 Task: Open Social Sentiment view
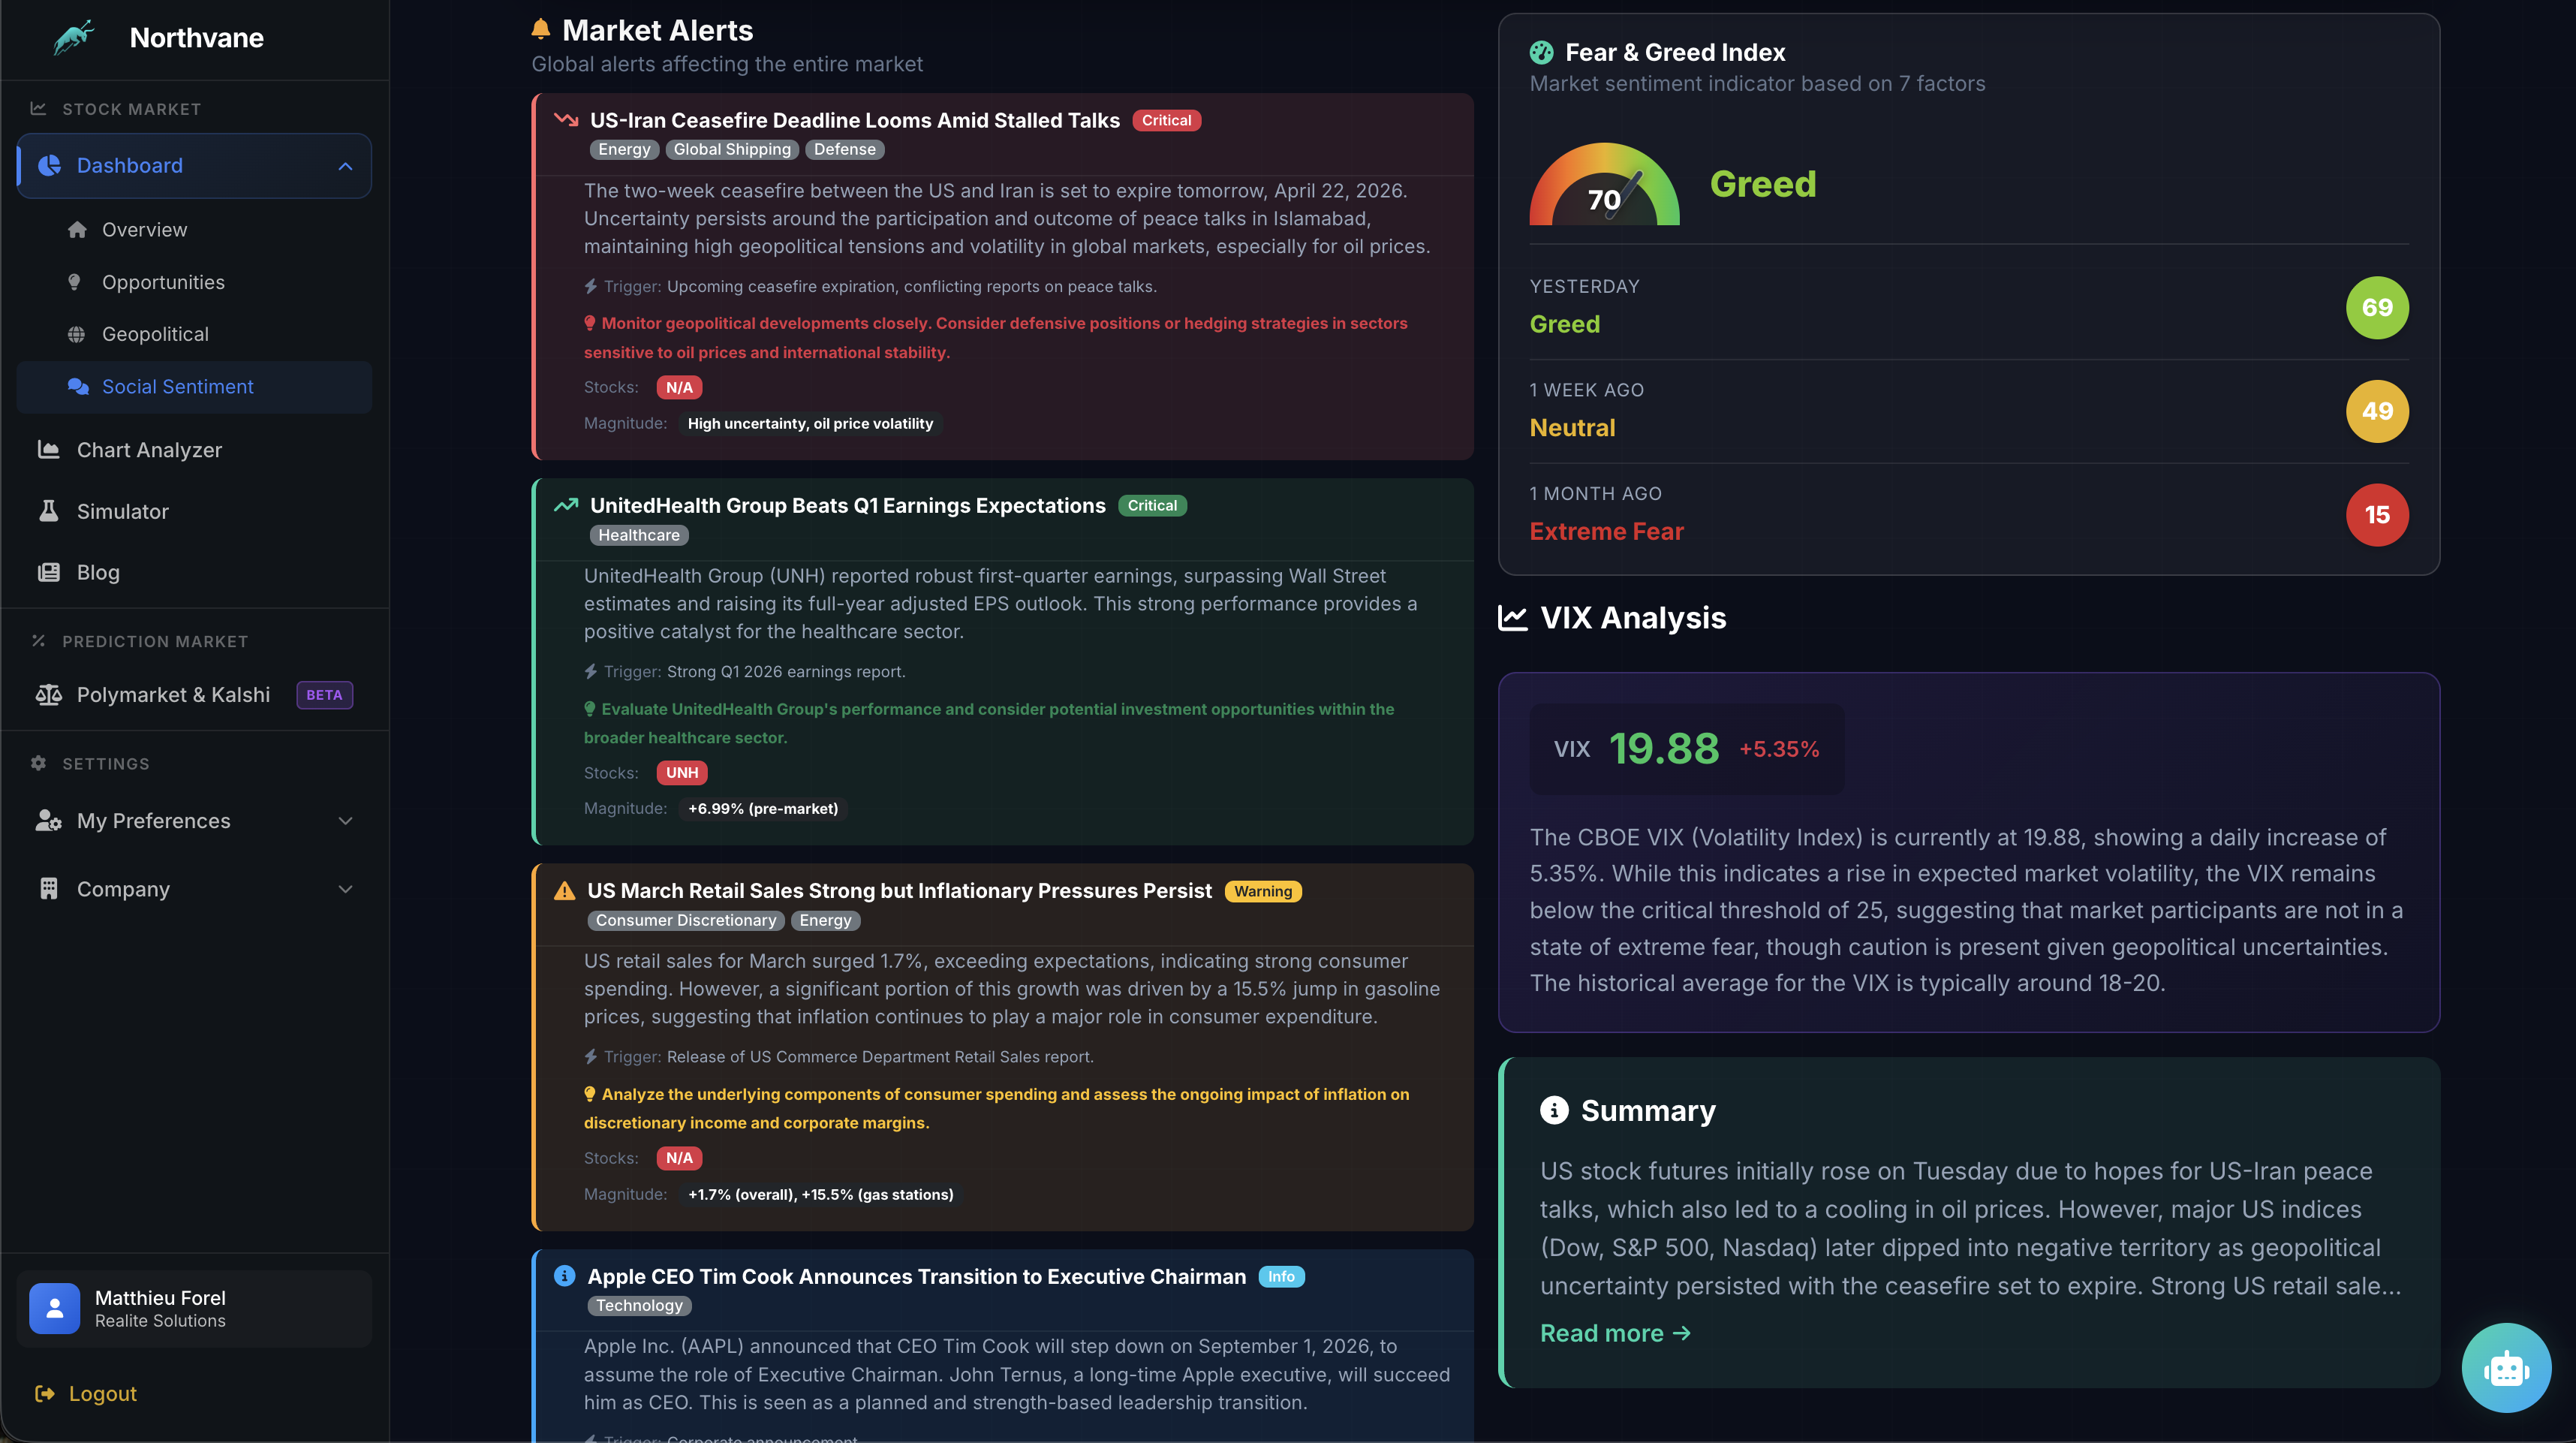coord(194,387)
